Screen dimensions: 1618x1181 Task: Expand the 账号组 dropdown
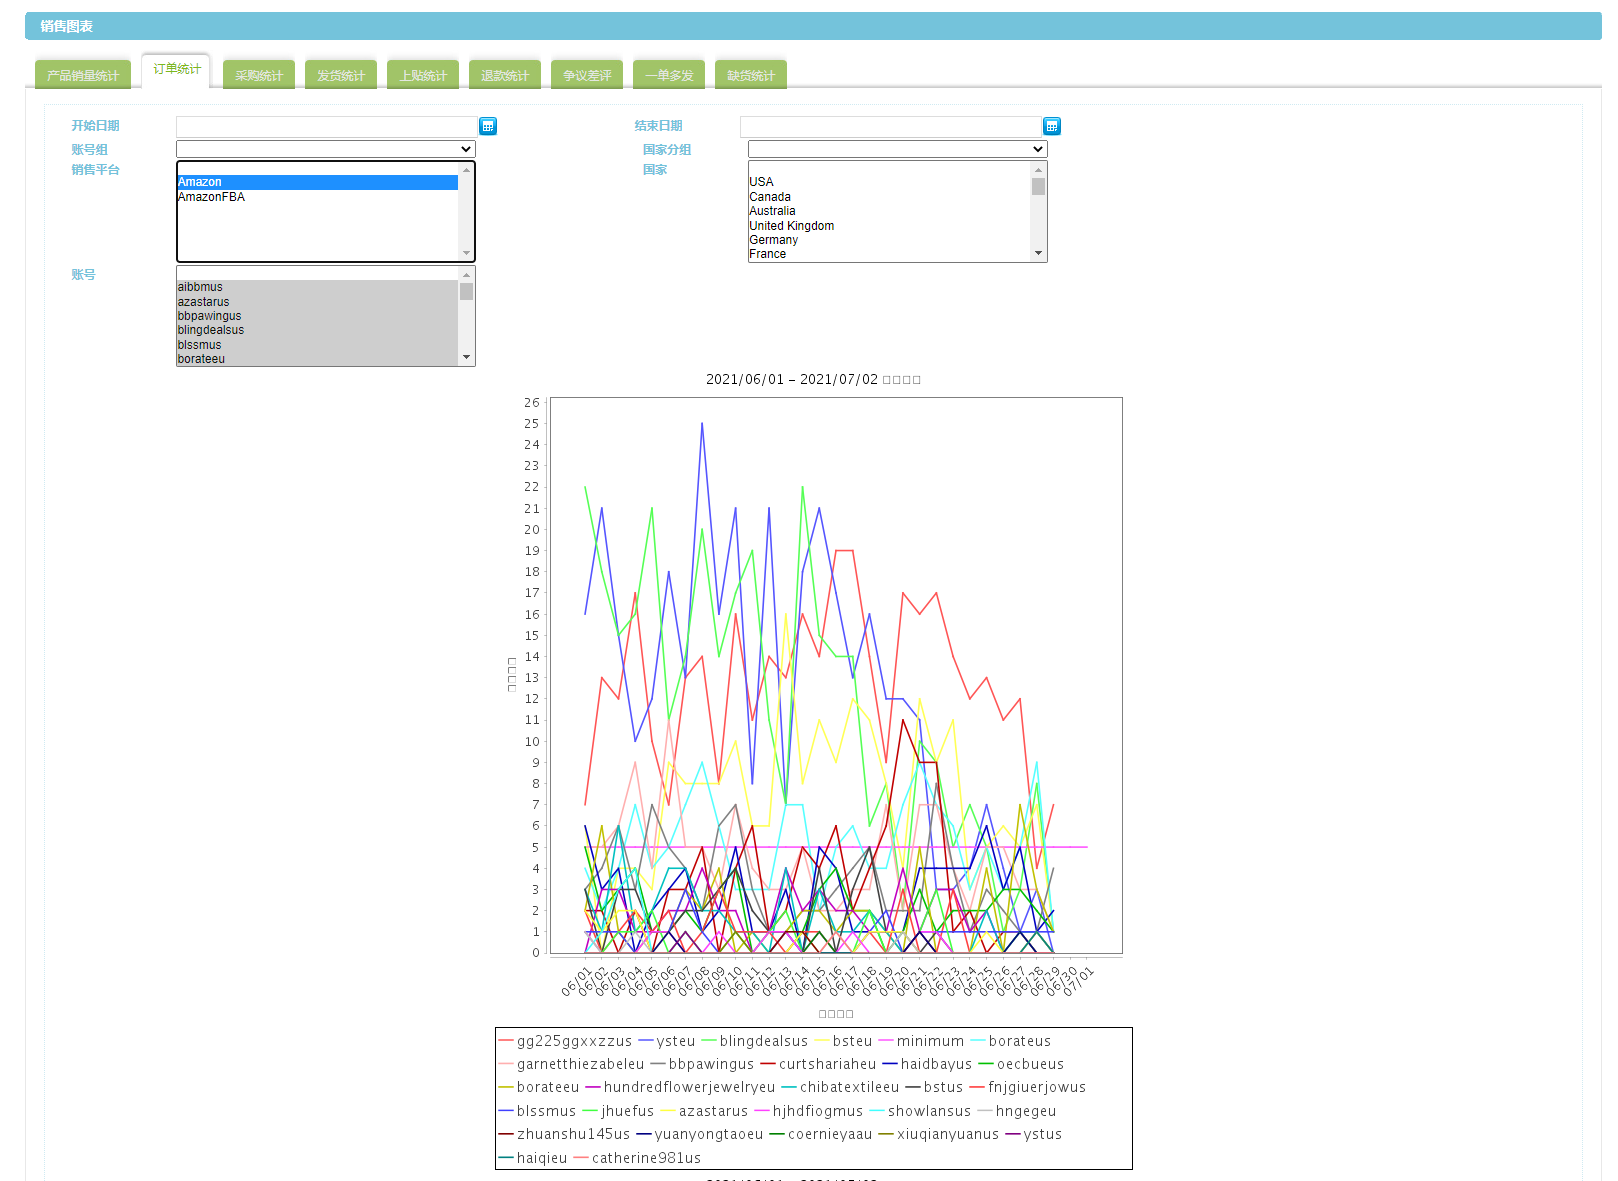325,149
